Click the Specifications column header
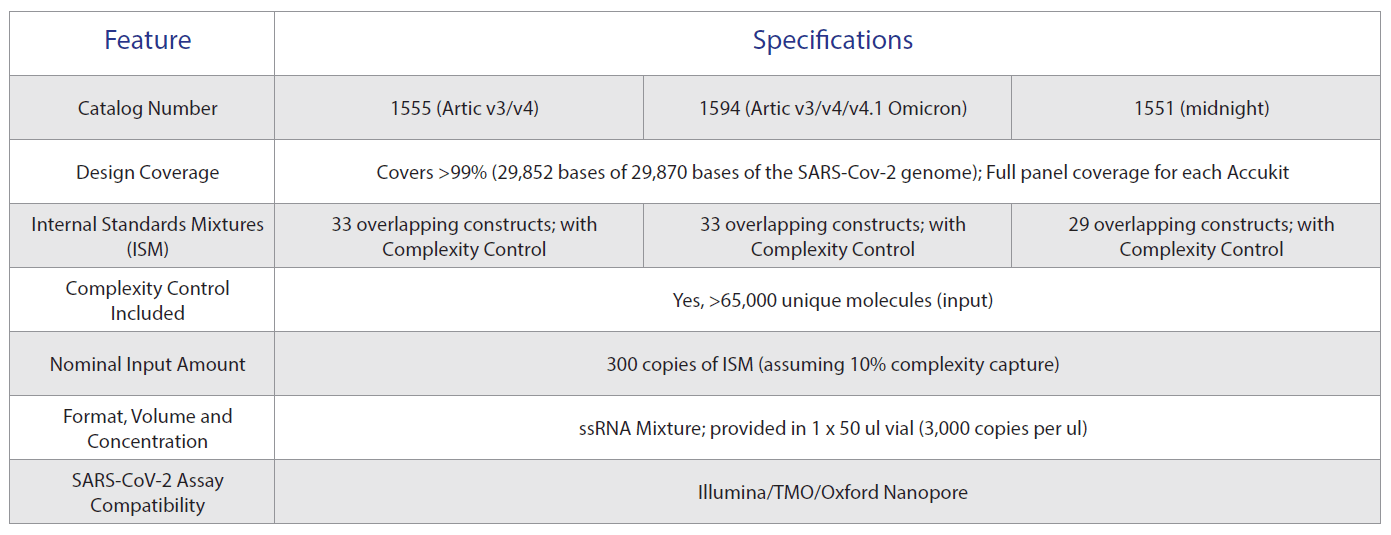 [832, 40]
